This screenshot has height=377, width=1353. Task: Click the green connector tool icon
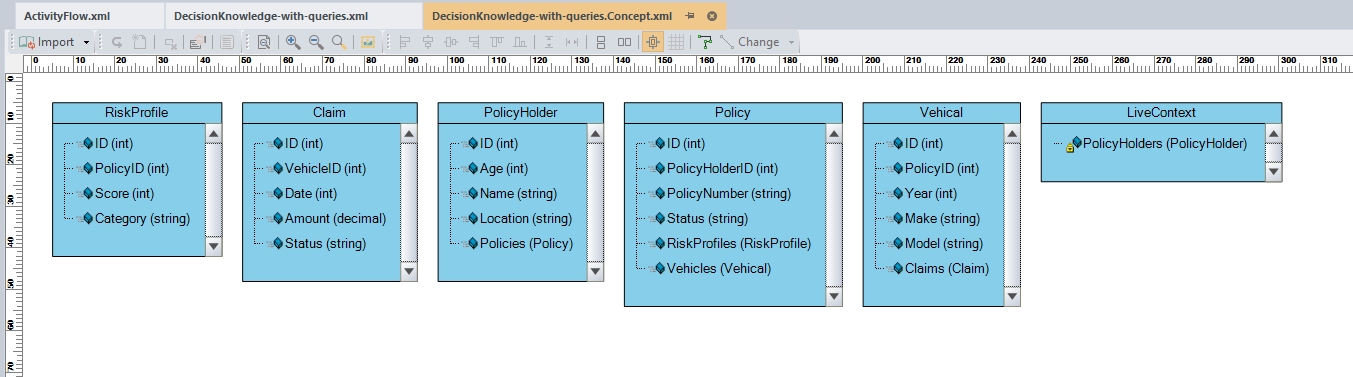point(706,42)
